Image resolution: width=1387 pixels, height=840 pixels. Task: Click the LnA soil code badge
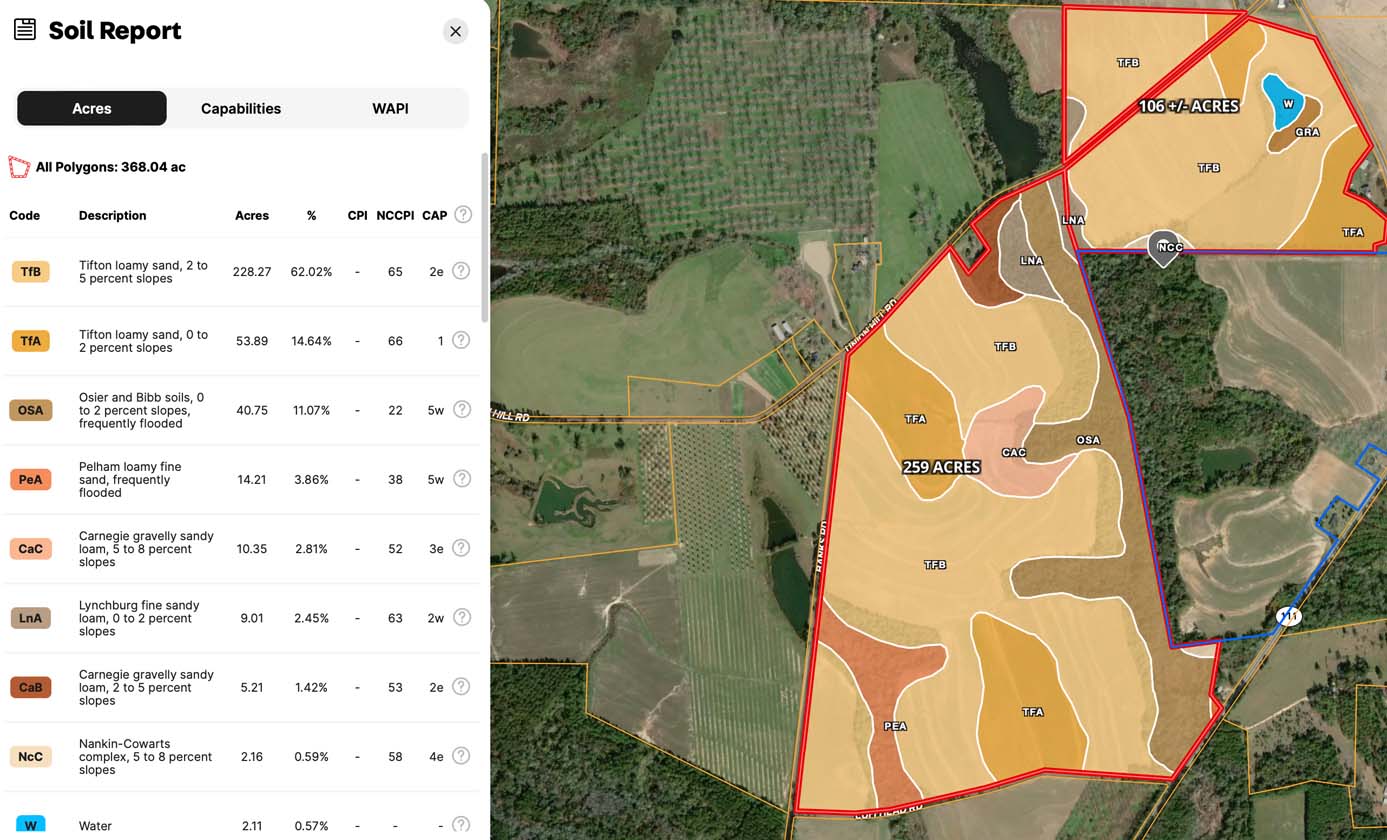(x=30, y=617)
